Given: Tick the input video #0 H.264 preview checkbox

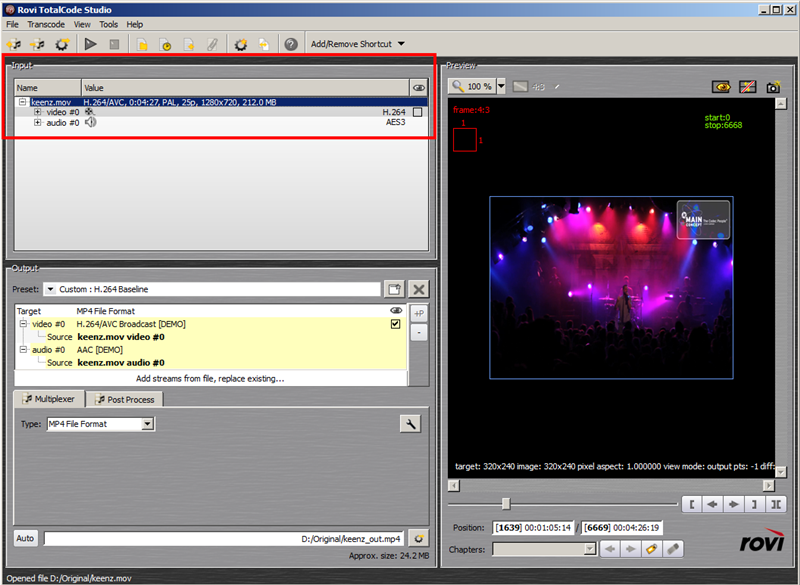Looking at the screenshot, I should [417, 112].
